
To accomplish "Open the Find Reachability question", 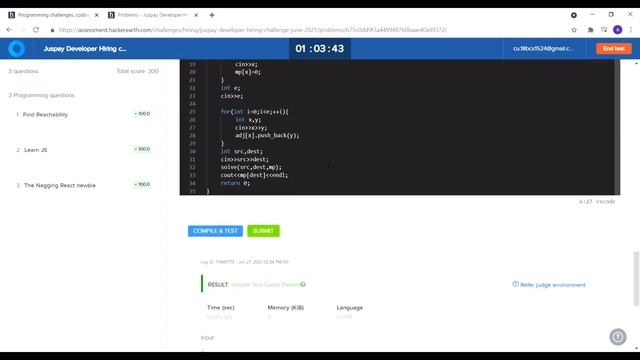I will [x=45, y=115].
